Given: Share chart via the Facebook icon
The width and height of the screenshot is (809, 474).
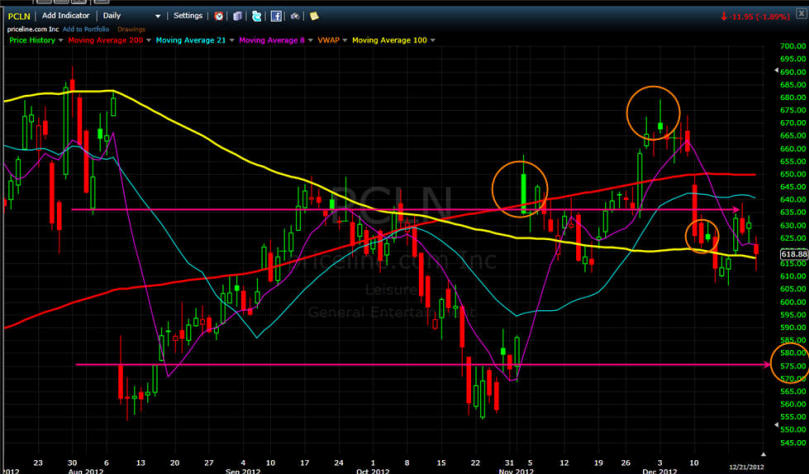Looking at the screenshot, I should coord(276,17).
